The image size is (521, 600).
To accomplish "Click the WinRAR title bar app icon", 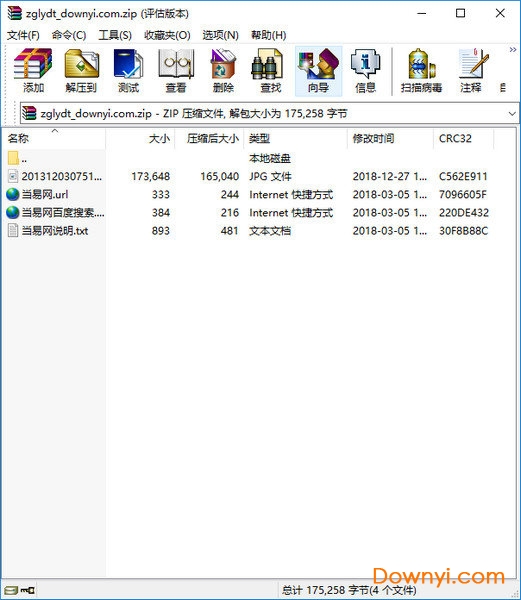I will pos(15,13).
